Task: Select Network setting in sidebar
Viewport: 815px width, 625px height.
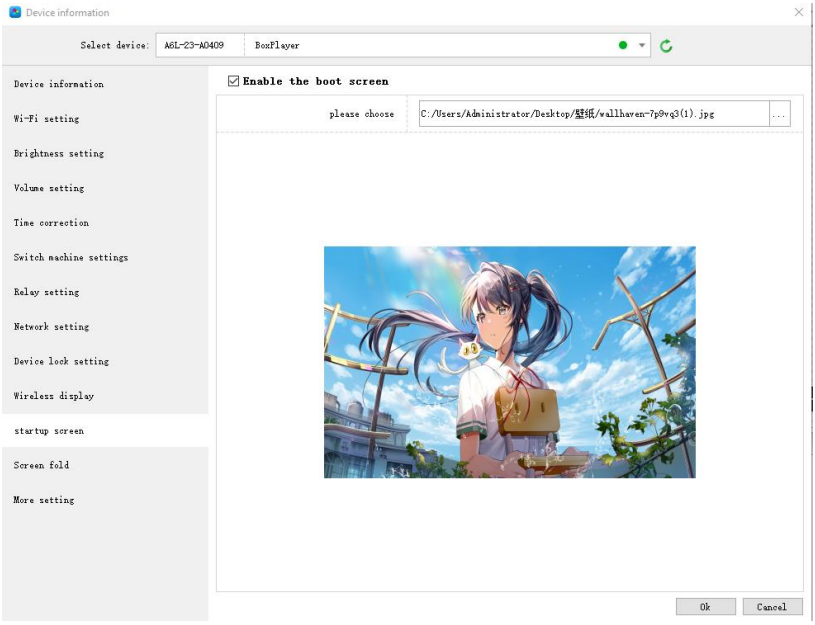Action: click(105, 327)
